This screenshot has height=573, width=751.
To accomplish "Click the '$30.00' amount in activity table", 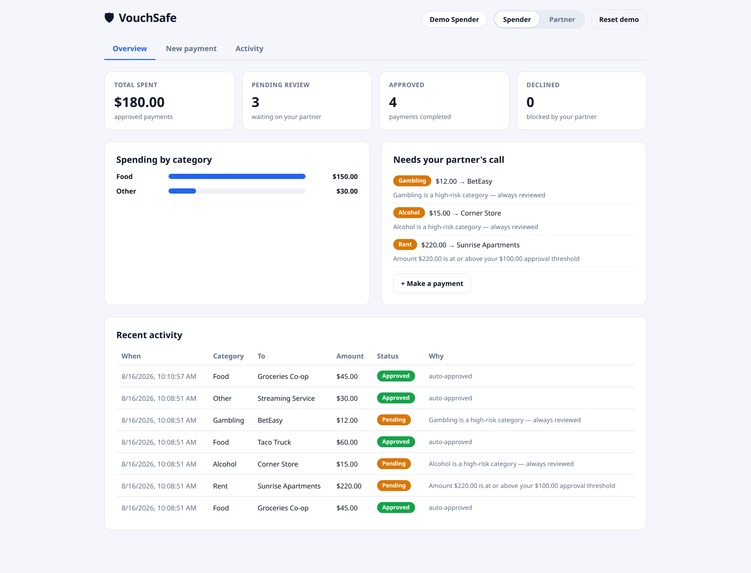I will [x=347, y=399].
